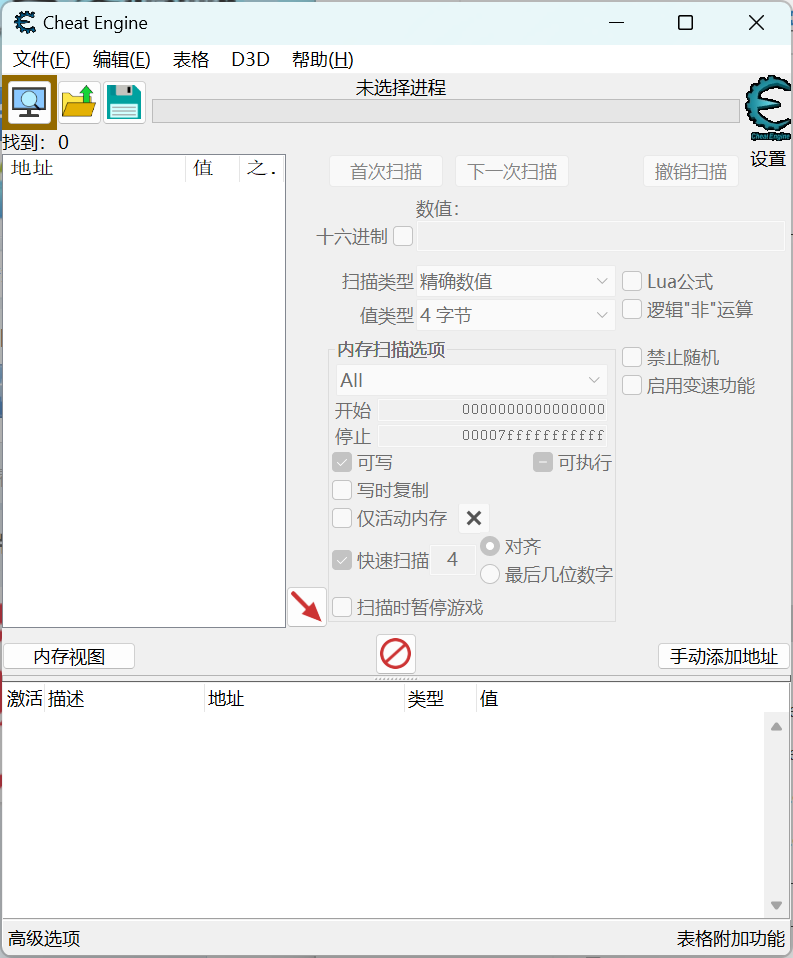
Task: Open the 表格 menu
Action: coord(191,59)
